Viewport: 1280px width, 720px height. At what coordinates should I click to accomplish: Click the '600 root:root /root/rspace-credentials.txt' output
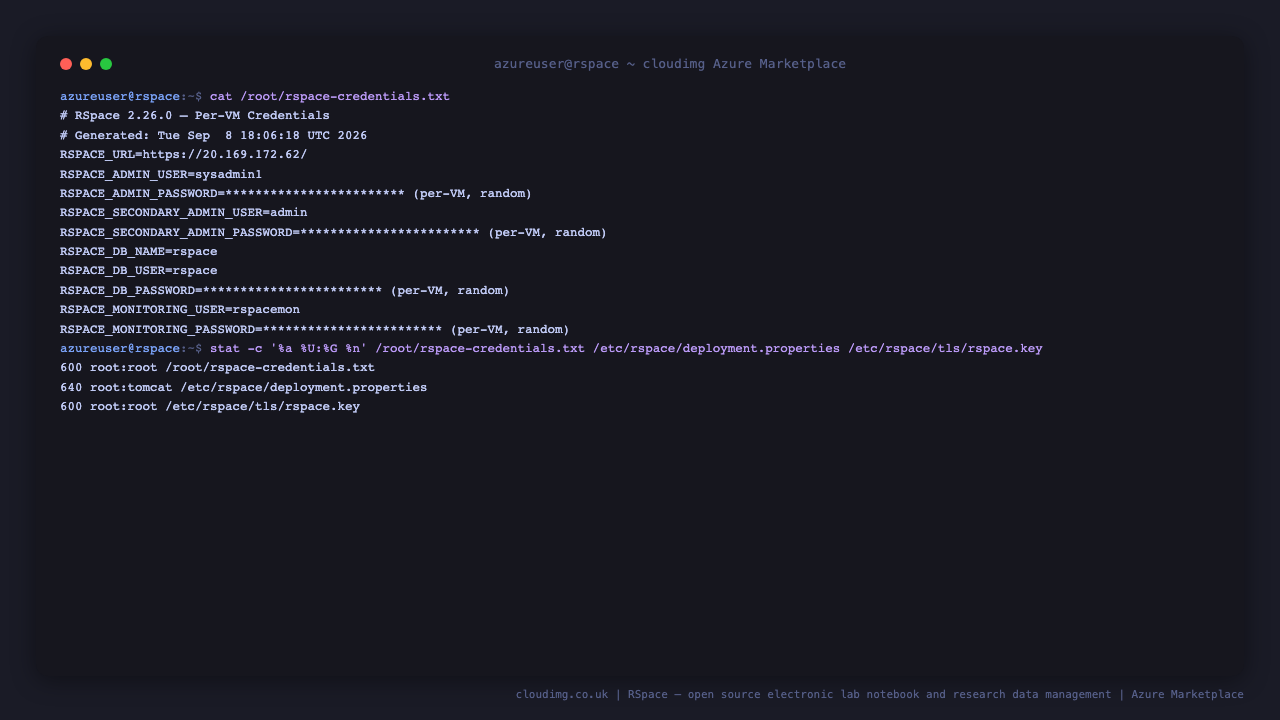tap(217, 368)
